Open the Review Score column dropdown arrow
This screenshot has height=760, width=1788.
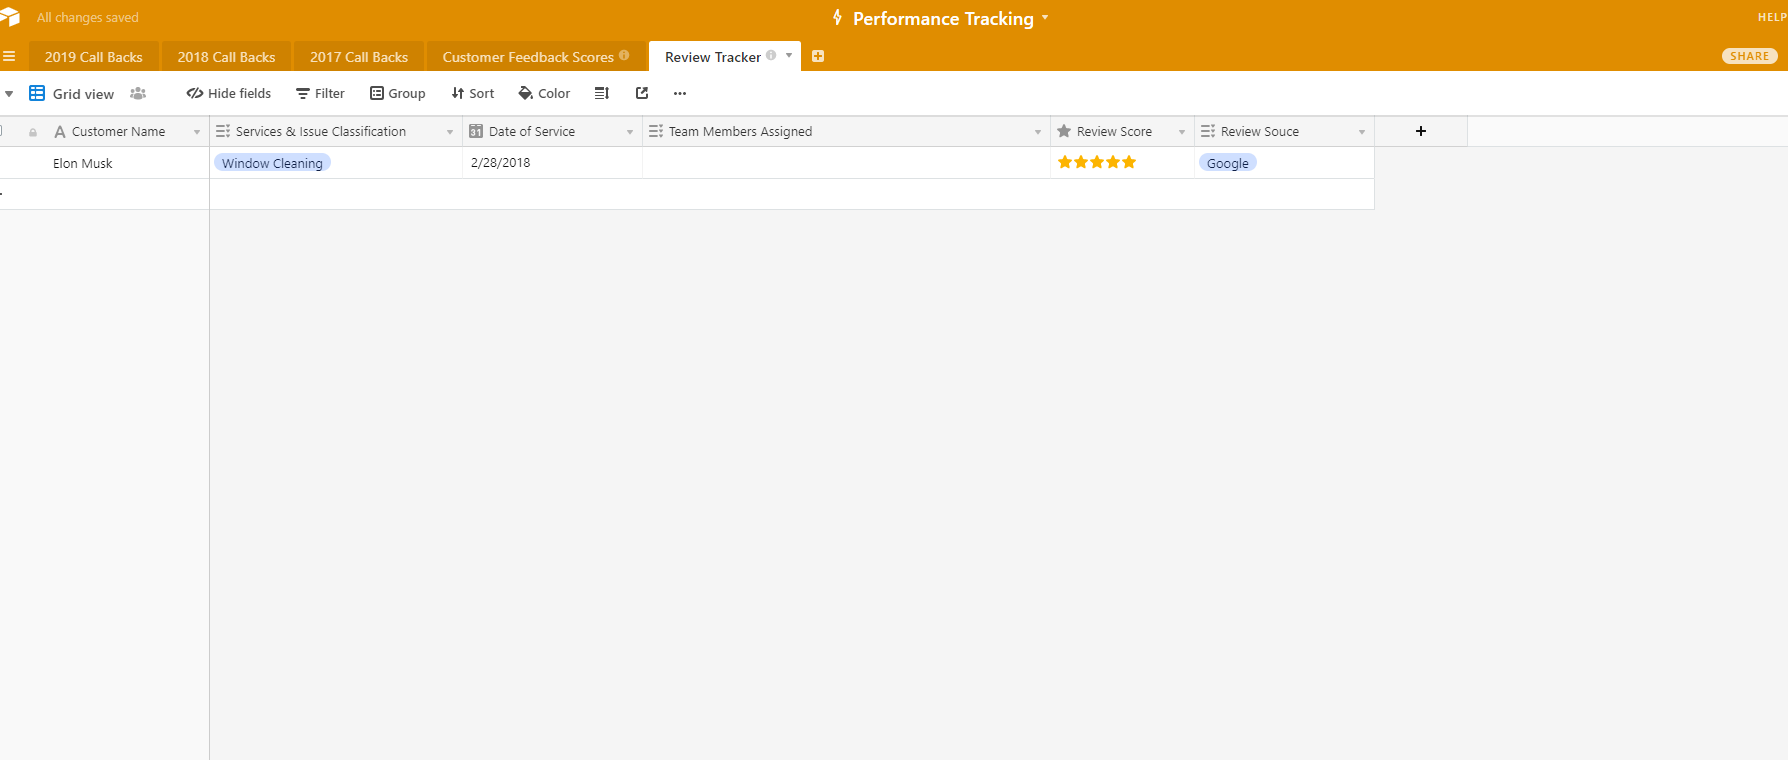pos(1181,132)
